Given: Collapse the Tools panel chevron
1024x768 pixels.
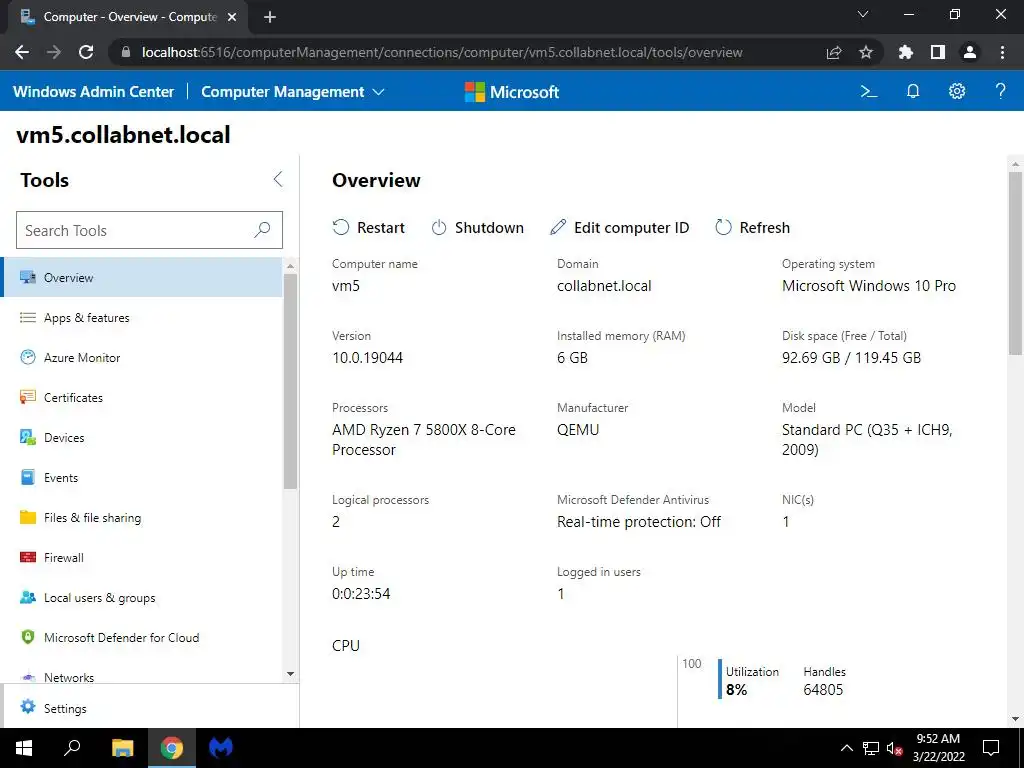Looking at the screenshot, I should (x=278, y=179).
